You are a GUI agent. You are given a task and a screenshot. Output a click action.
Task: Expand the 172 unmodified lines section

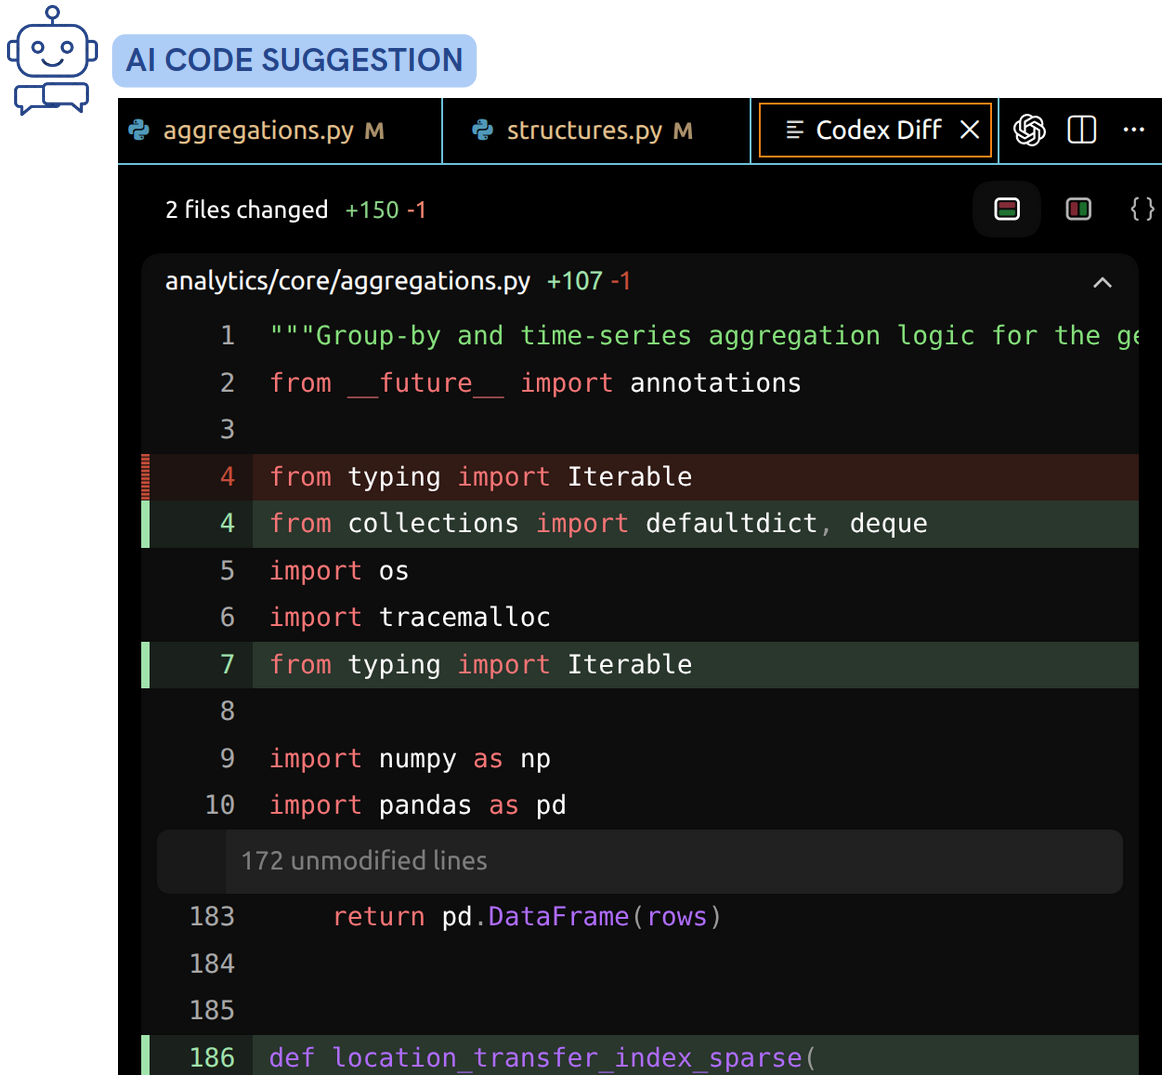(x=640, y=861)
